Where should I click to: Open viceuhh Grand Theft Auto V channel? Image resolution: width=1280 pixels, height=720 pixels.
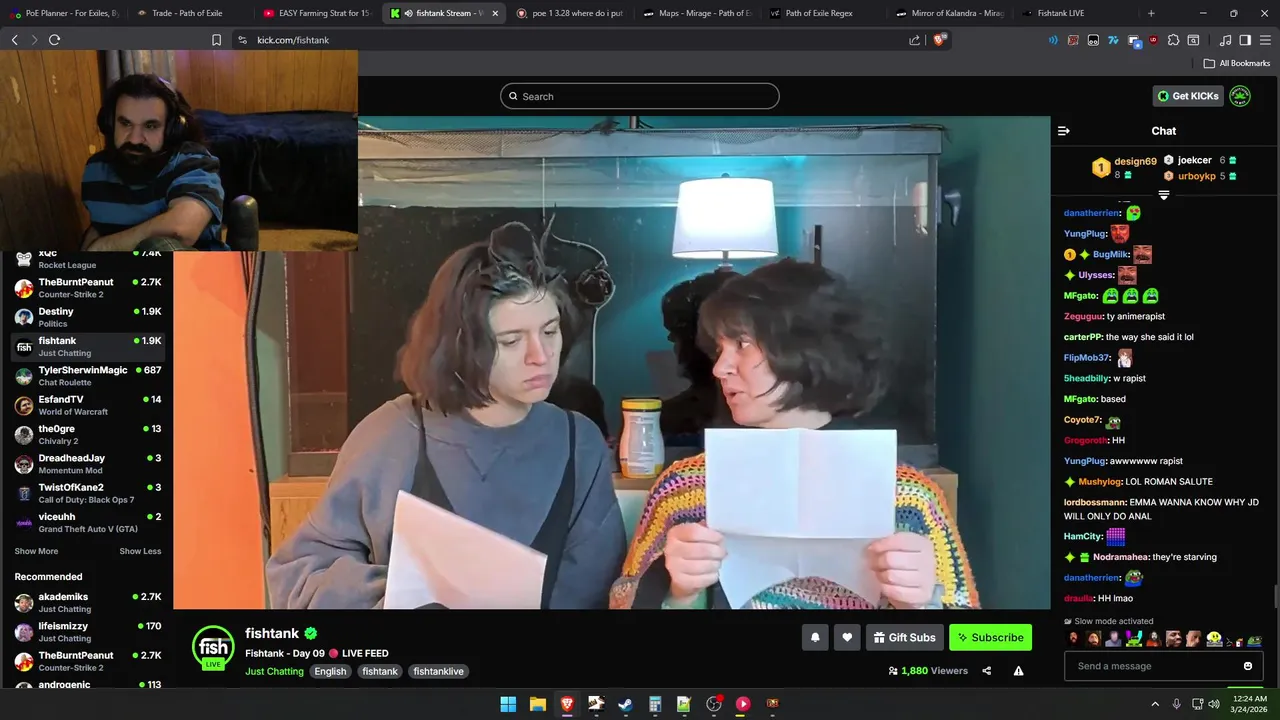pyautogui.click(x=88, y=522)
